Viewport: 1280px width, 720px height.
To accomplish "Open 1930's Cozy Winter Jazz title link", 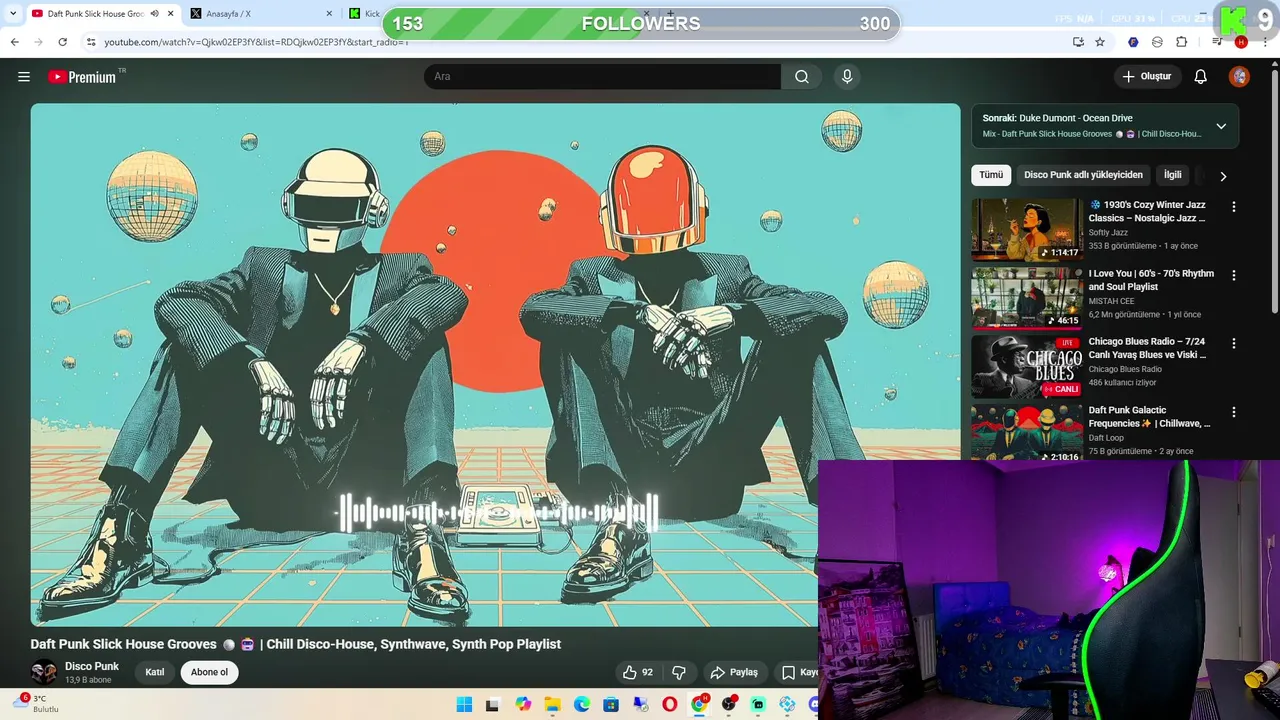I will tap(1147, 211).
